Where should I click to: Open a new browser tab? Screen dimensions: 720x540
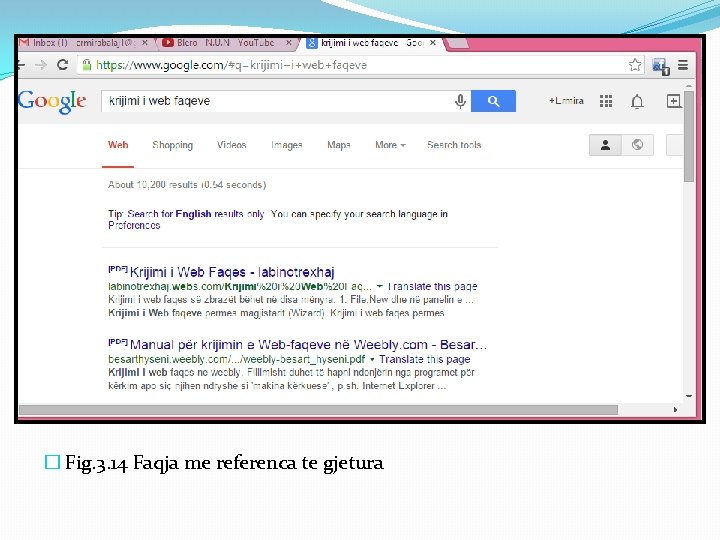457,43
